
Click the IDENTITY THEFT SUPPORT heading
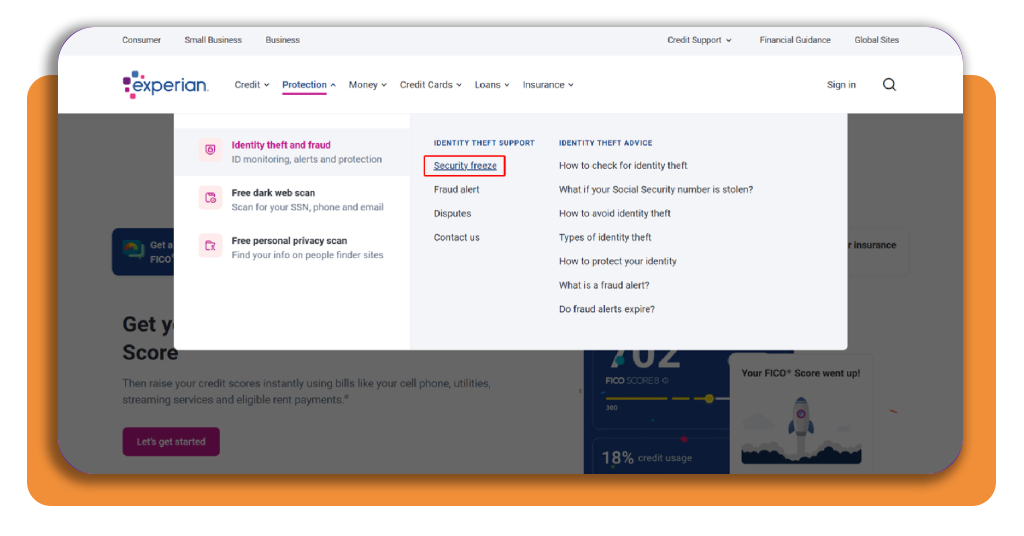coord(484,143)
